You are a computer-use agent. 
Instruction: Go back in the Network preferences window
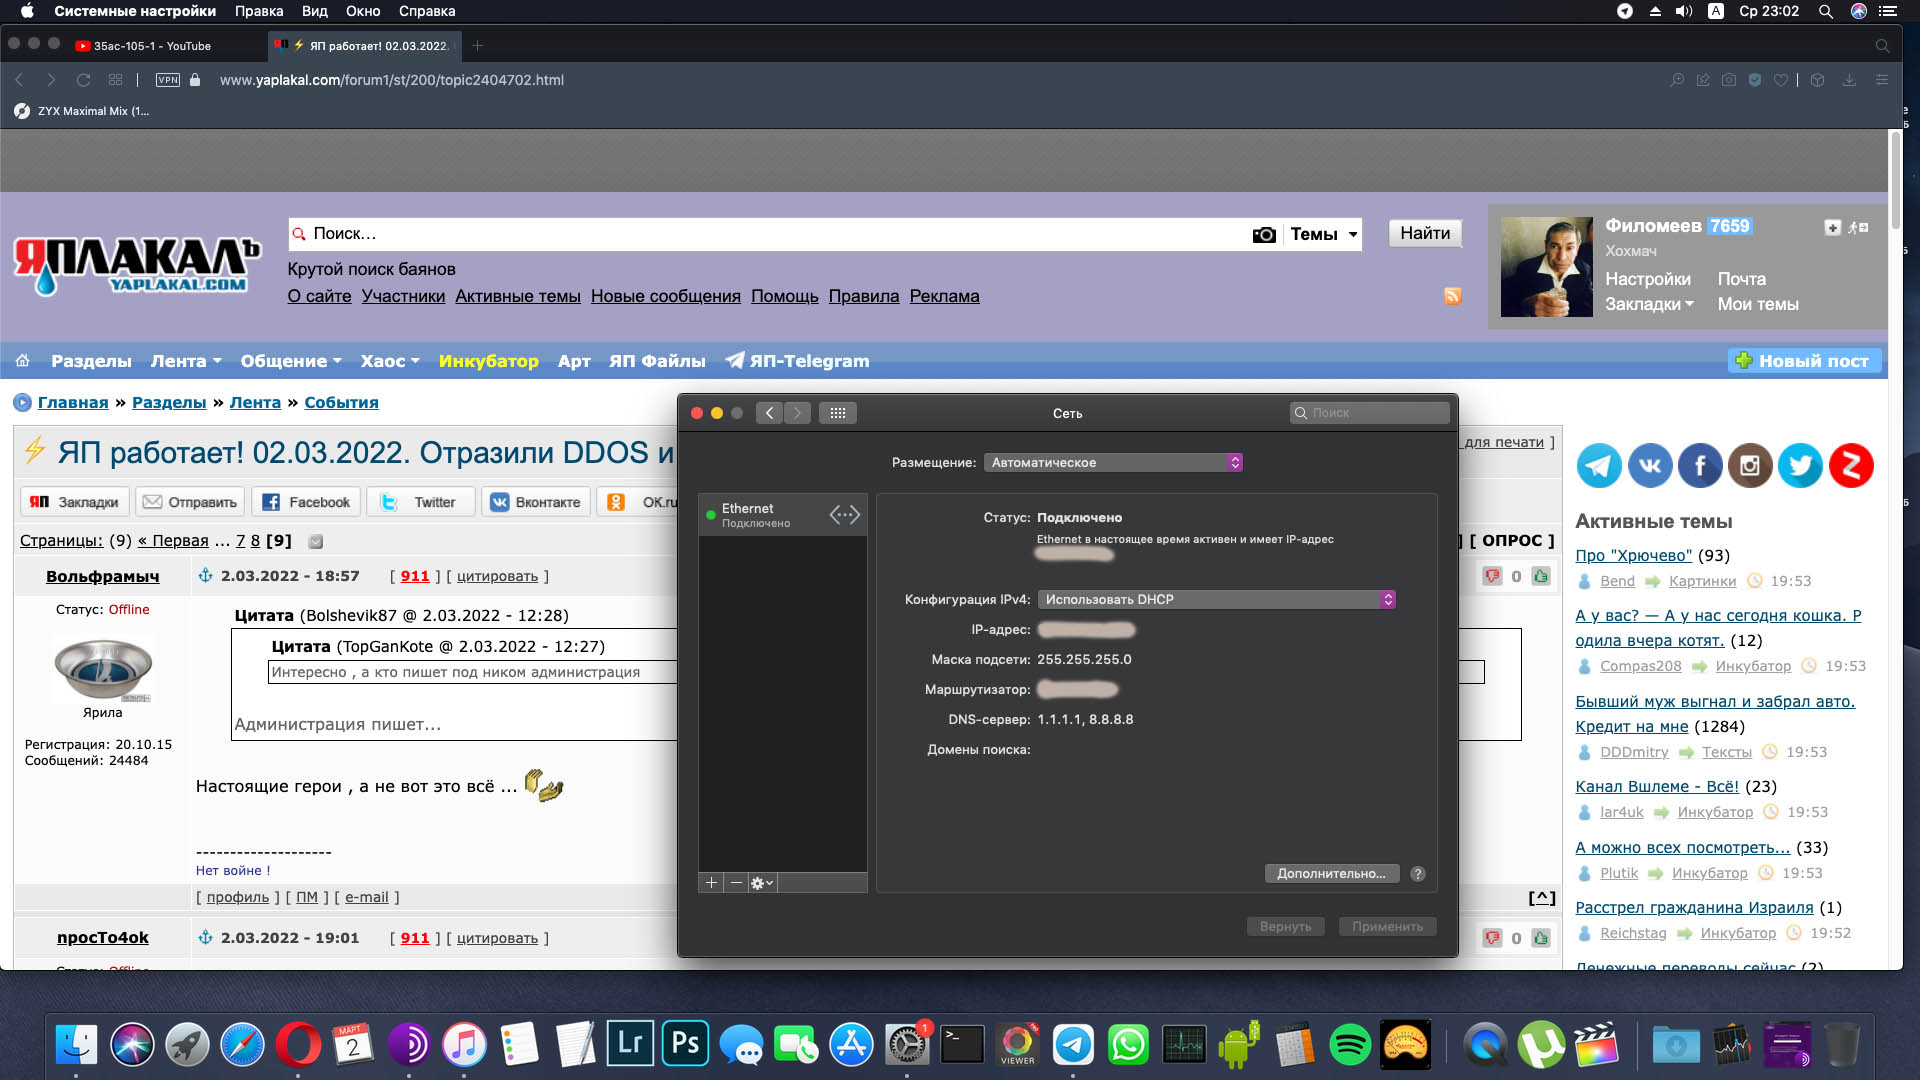click(769, 413)
